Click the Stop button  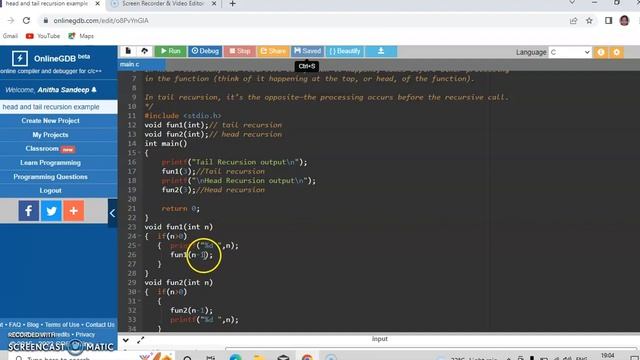point(240,51)
